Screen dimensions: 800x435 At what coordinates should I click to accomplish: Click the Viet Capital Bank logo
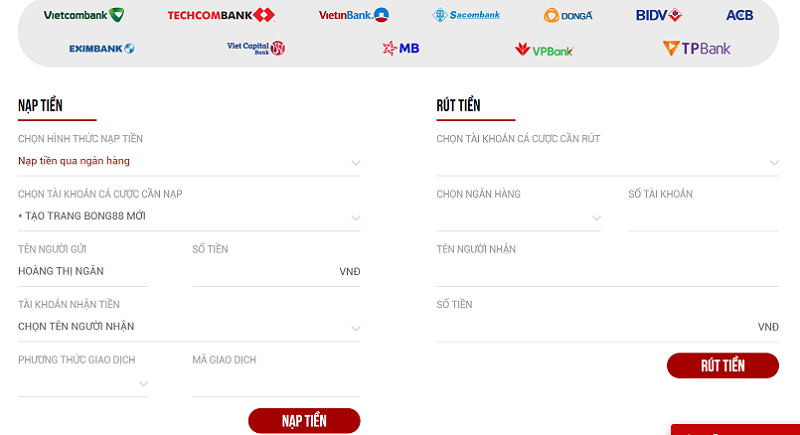click(256, 48)
